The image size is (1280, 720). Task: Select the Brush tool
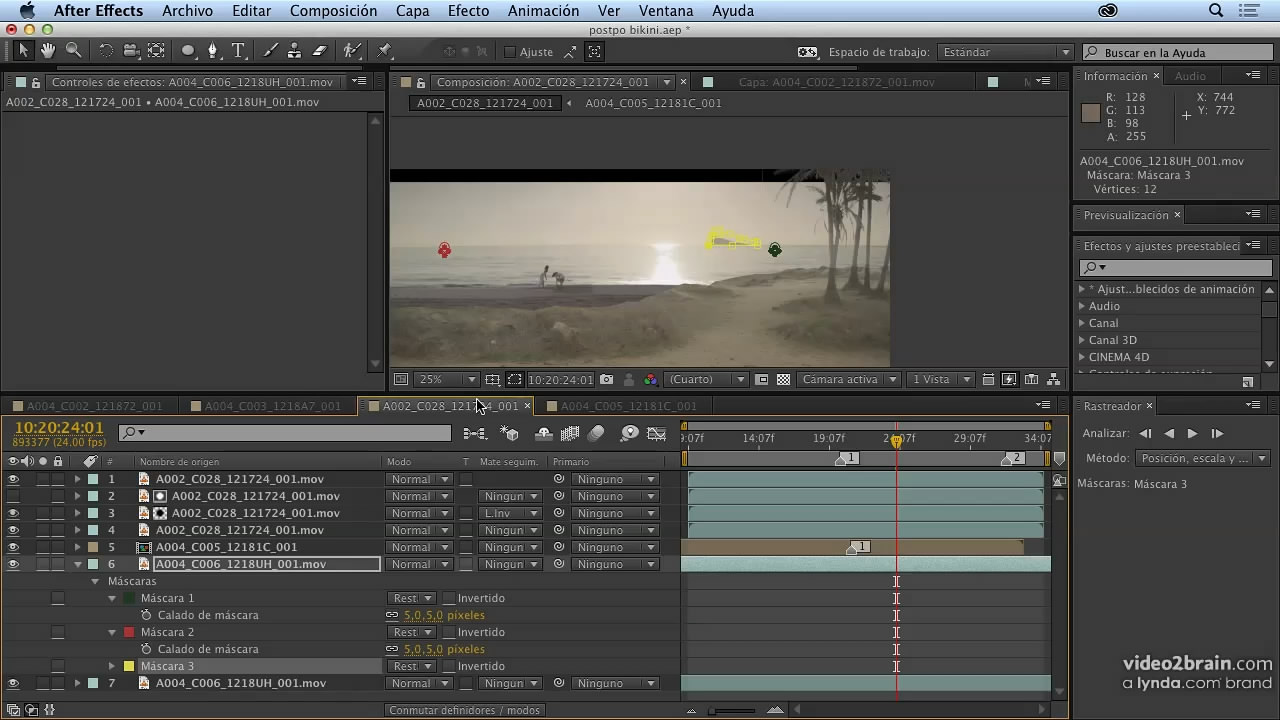tap(270, 51)
